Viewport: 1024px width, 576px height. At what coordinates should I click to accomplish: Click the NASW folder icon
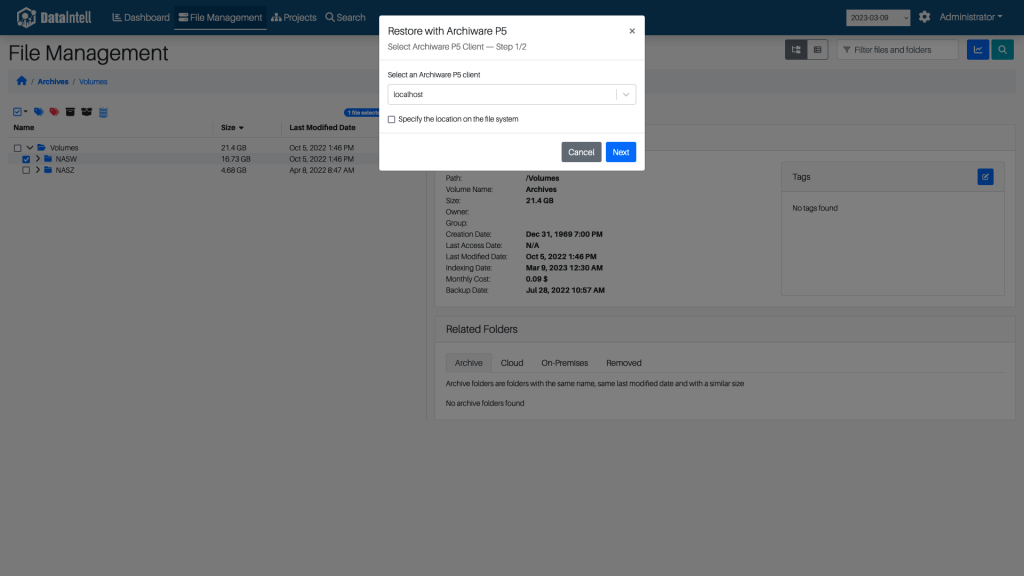point(48,159)
